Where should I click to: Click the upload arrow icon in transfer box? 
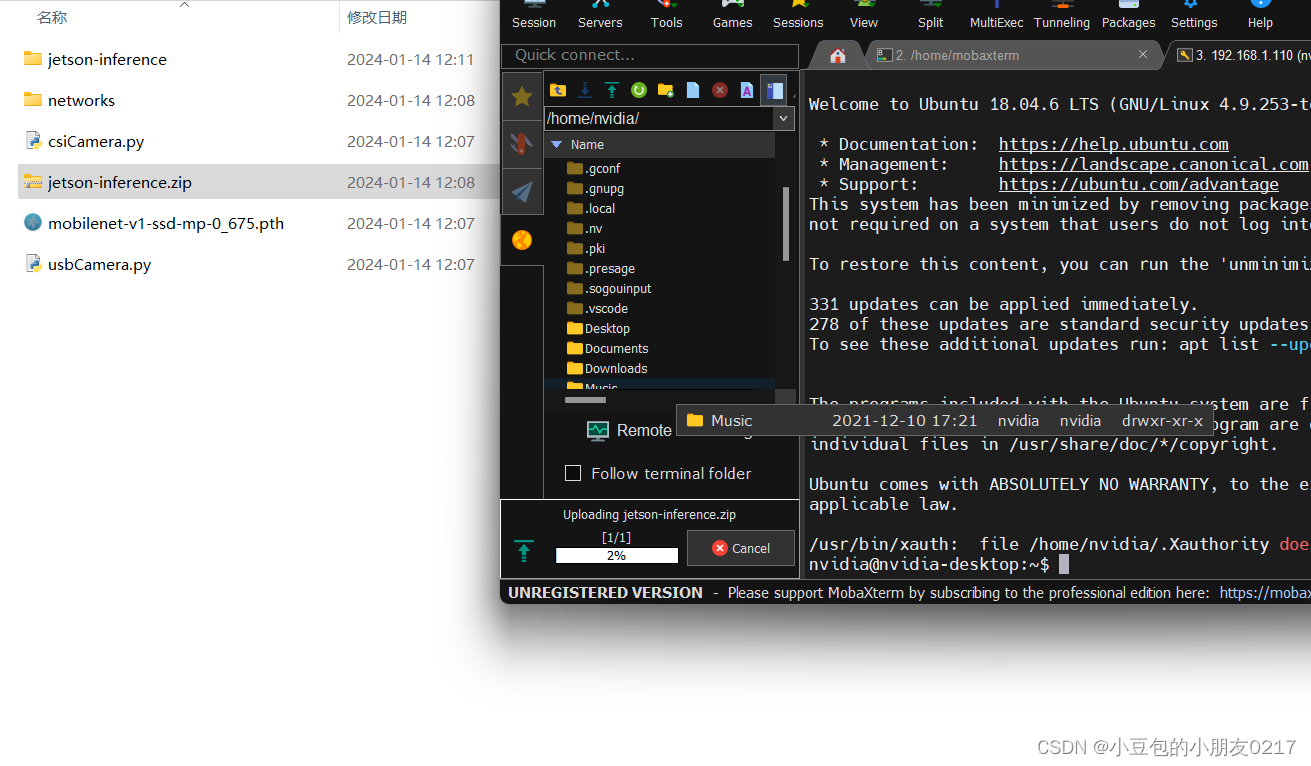[x=524, y=550]
